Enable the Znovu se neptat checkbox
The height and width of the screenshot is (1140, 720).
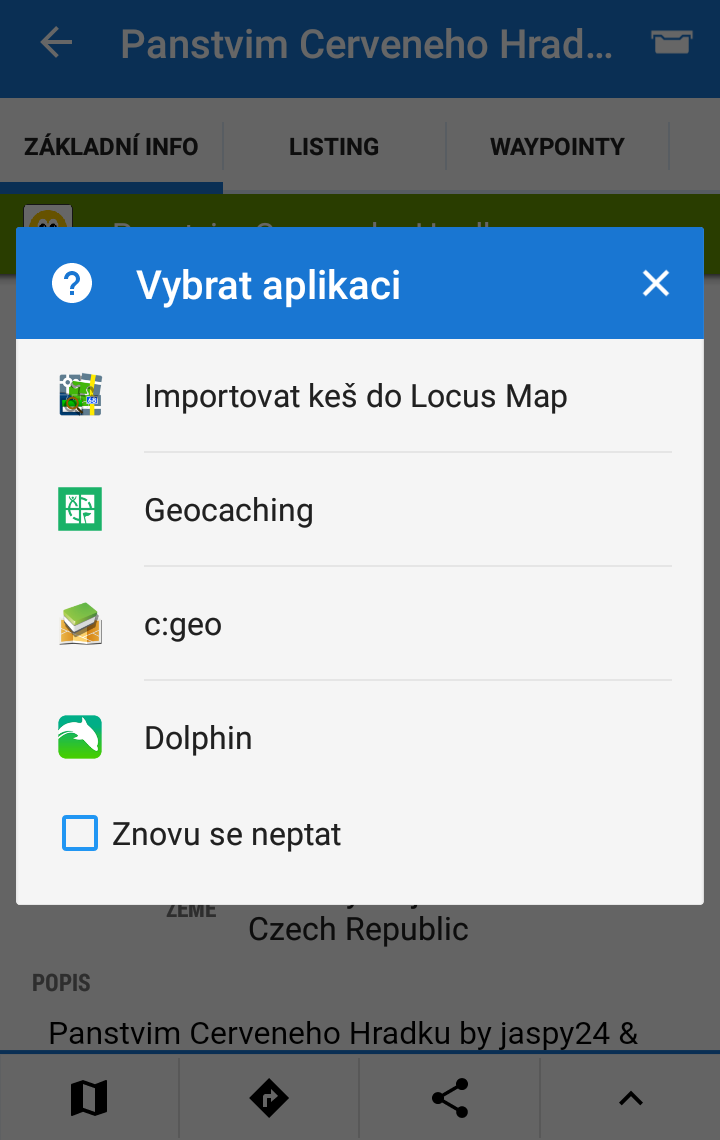pyautogui.click(x=80, y=833)
